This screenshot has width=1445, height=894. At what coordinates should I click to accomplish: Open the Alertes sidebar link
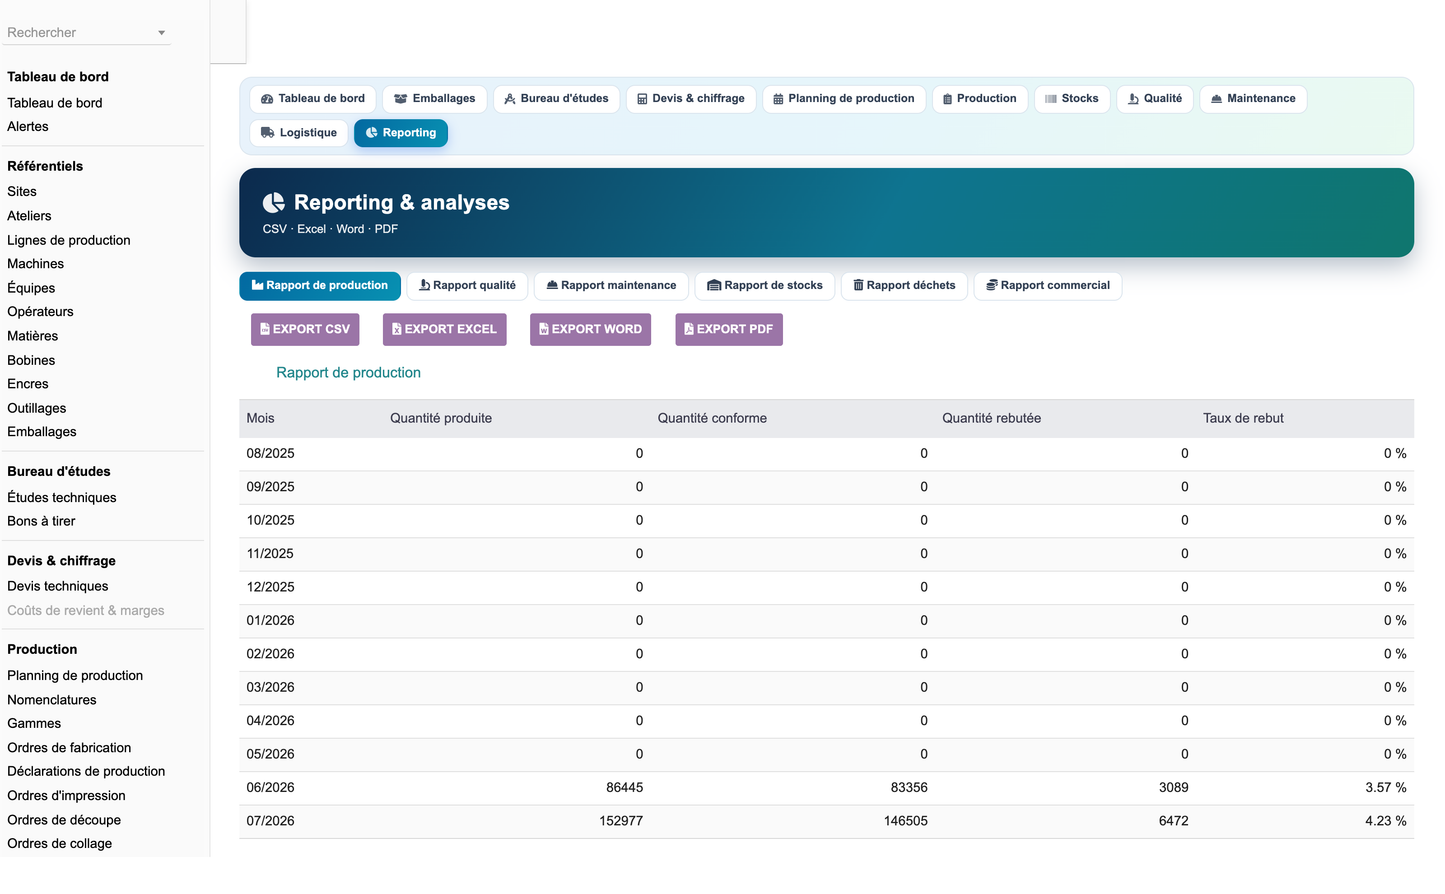[x=28, y=127]
